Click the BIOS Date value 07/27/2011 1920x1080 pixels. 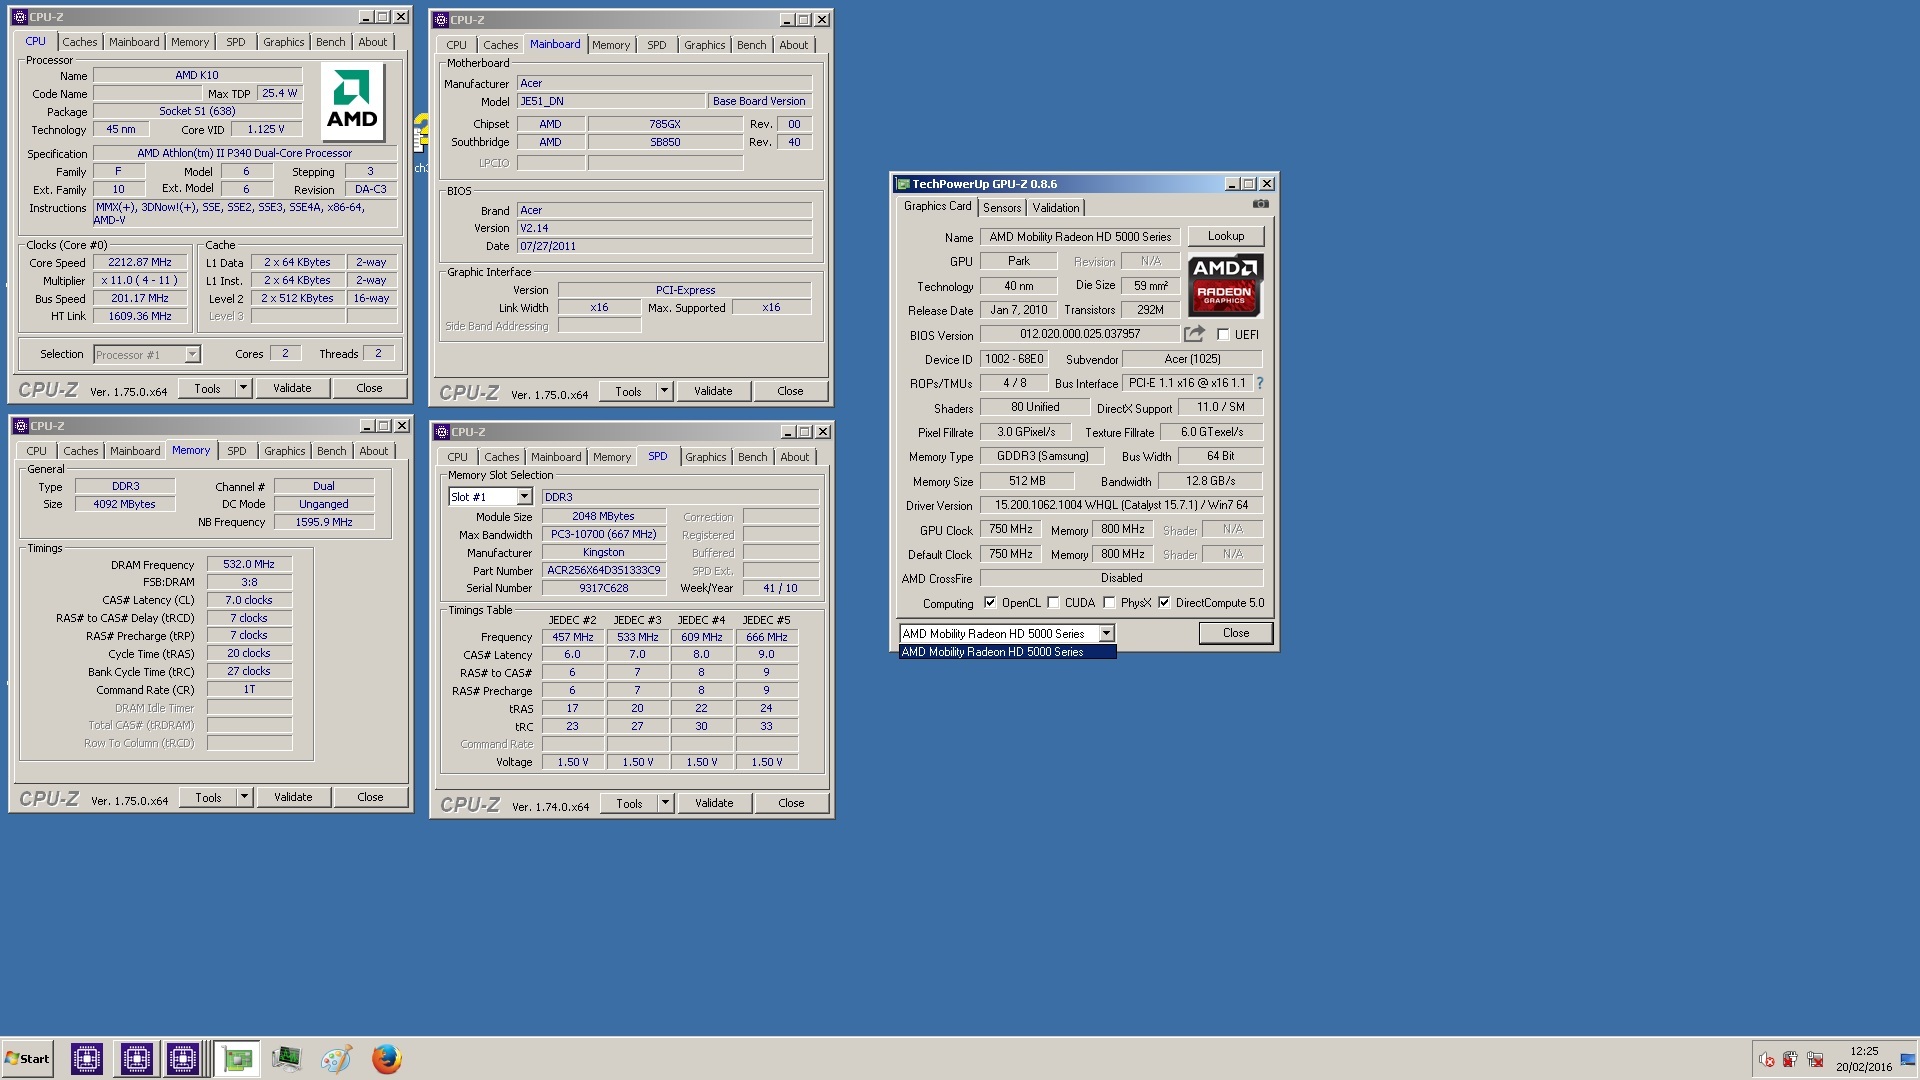pyautogui.click(x=664, y=246)
